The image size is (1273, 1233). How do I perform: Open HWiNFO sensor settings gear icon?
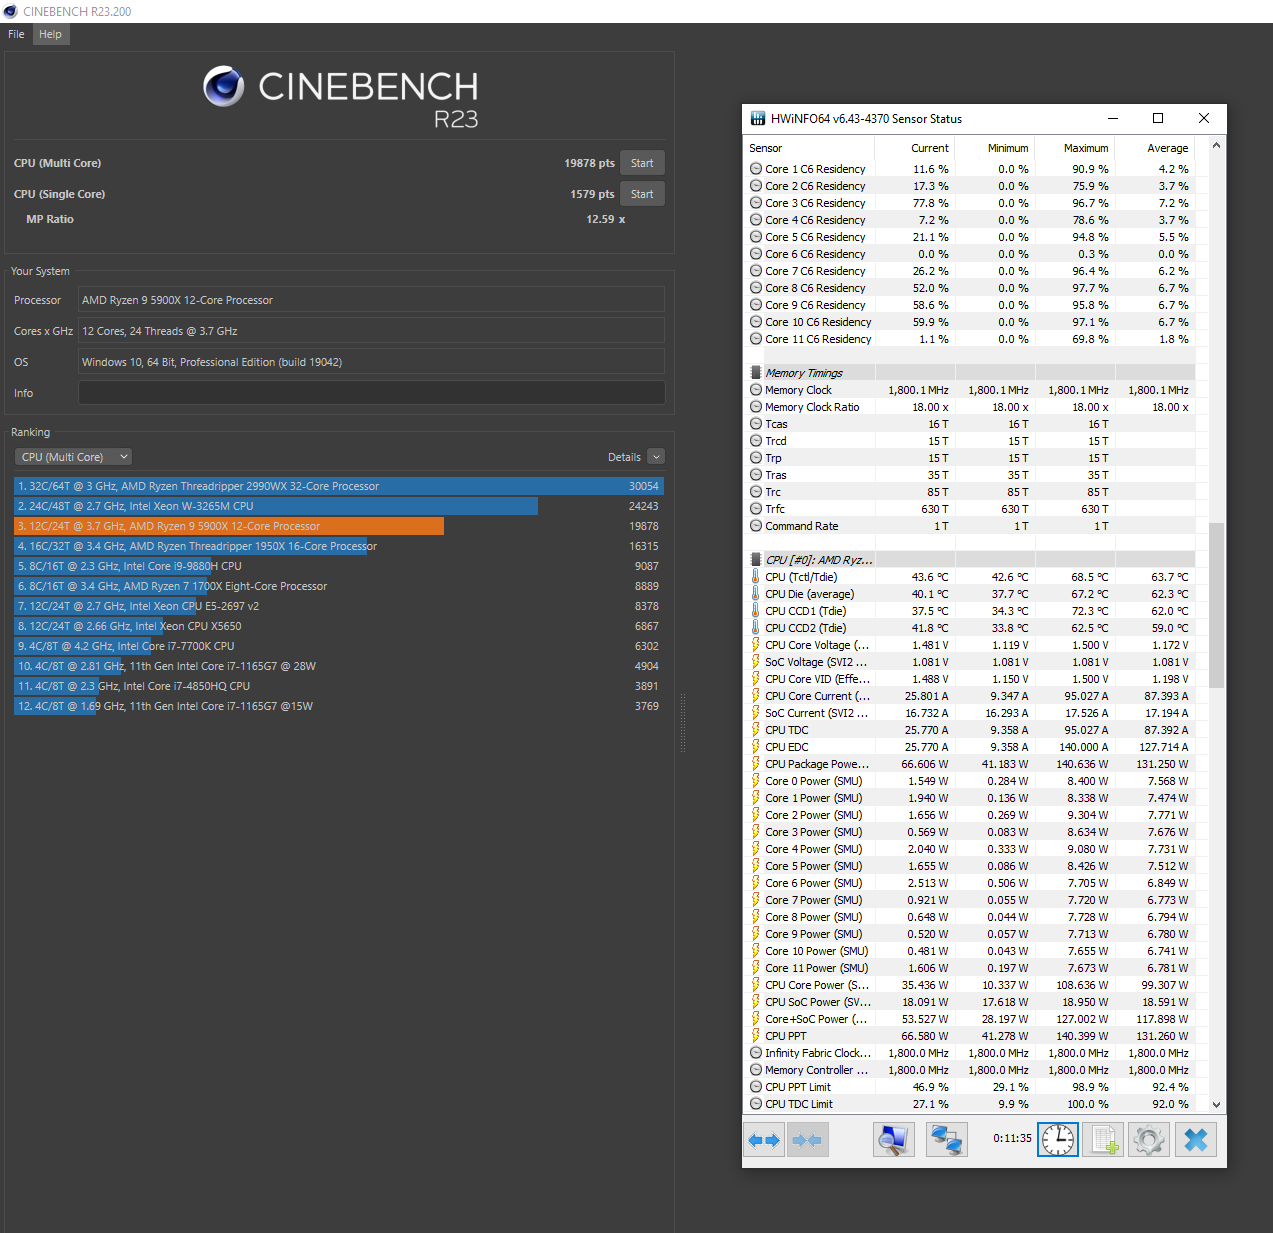click(x=1148, y=1139)
